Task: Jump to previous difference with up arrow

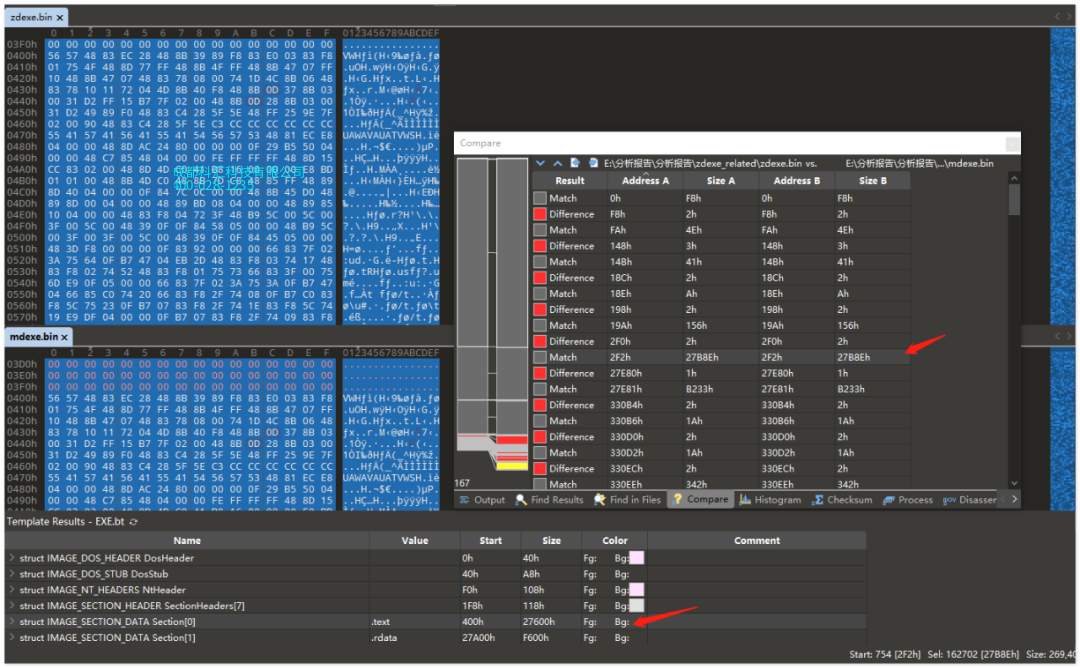Action: click(x=557, y=163)
